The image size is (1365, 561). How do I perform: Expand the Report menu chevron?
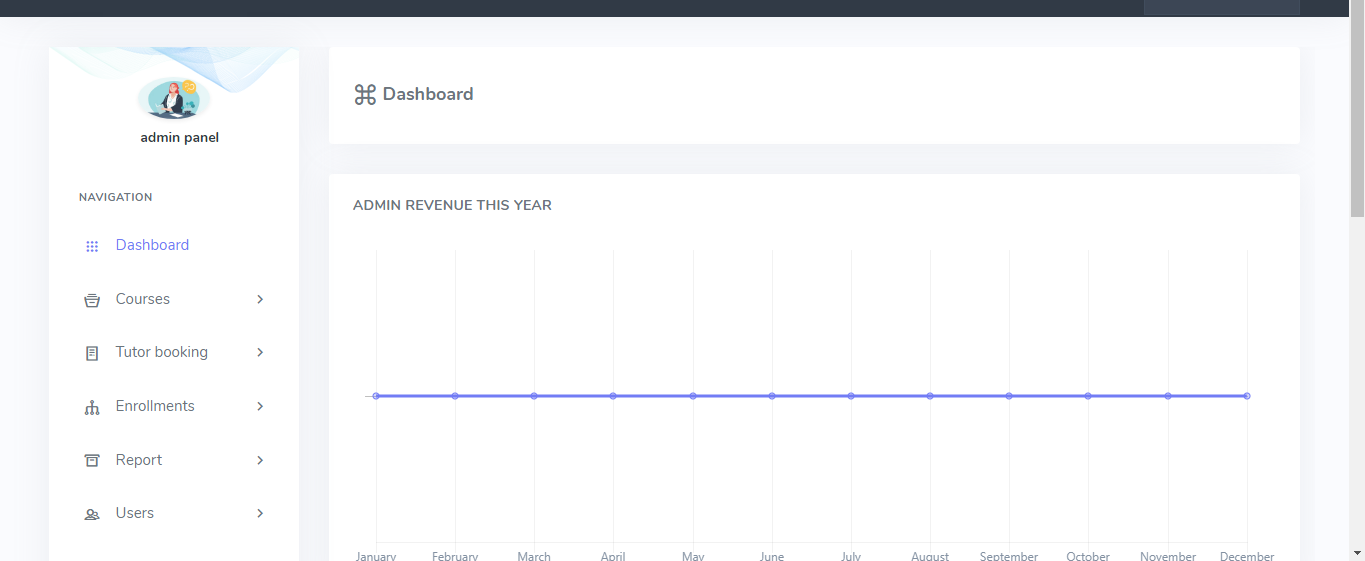tap(260, 460)
